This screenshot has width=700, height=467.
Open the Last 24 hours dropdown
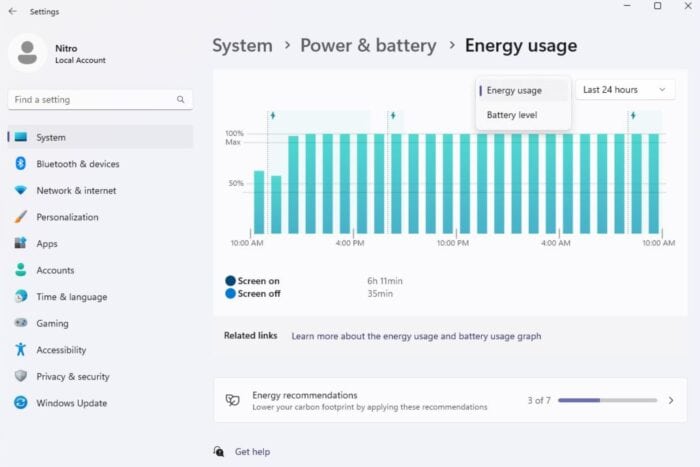[624, 90]
